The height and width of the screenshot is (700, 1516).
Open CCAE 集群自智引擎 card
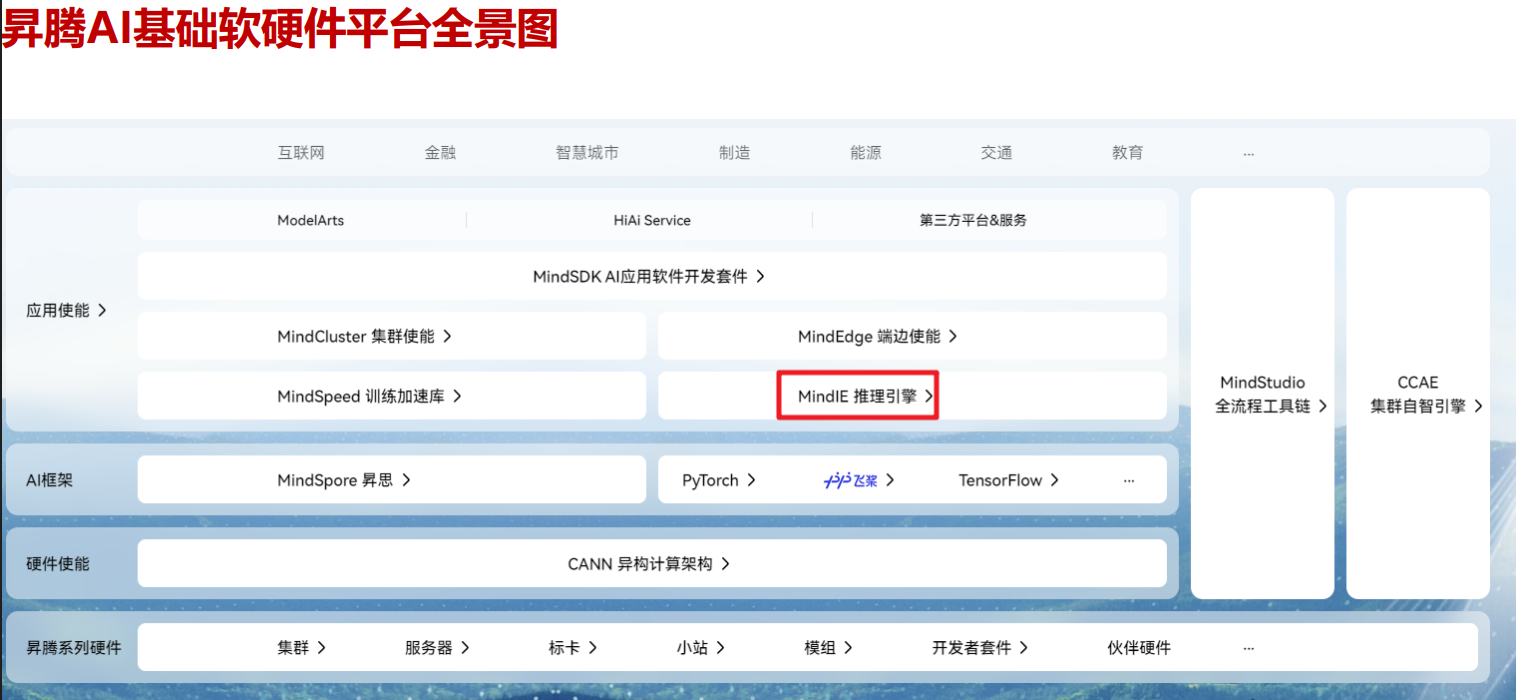pos(1418,394)
